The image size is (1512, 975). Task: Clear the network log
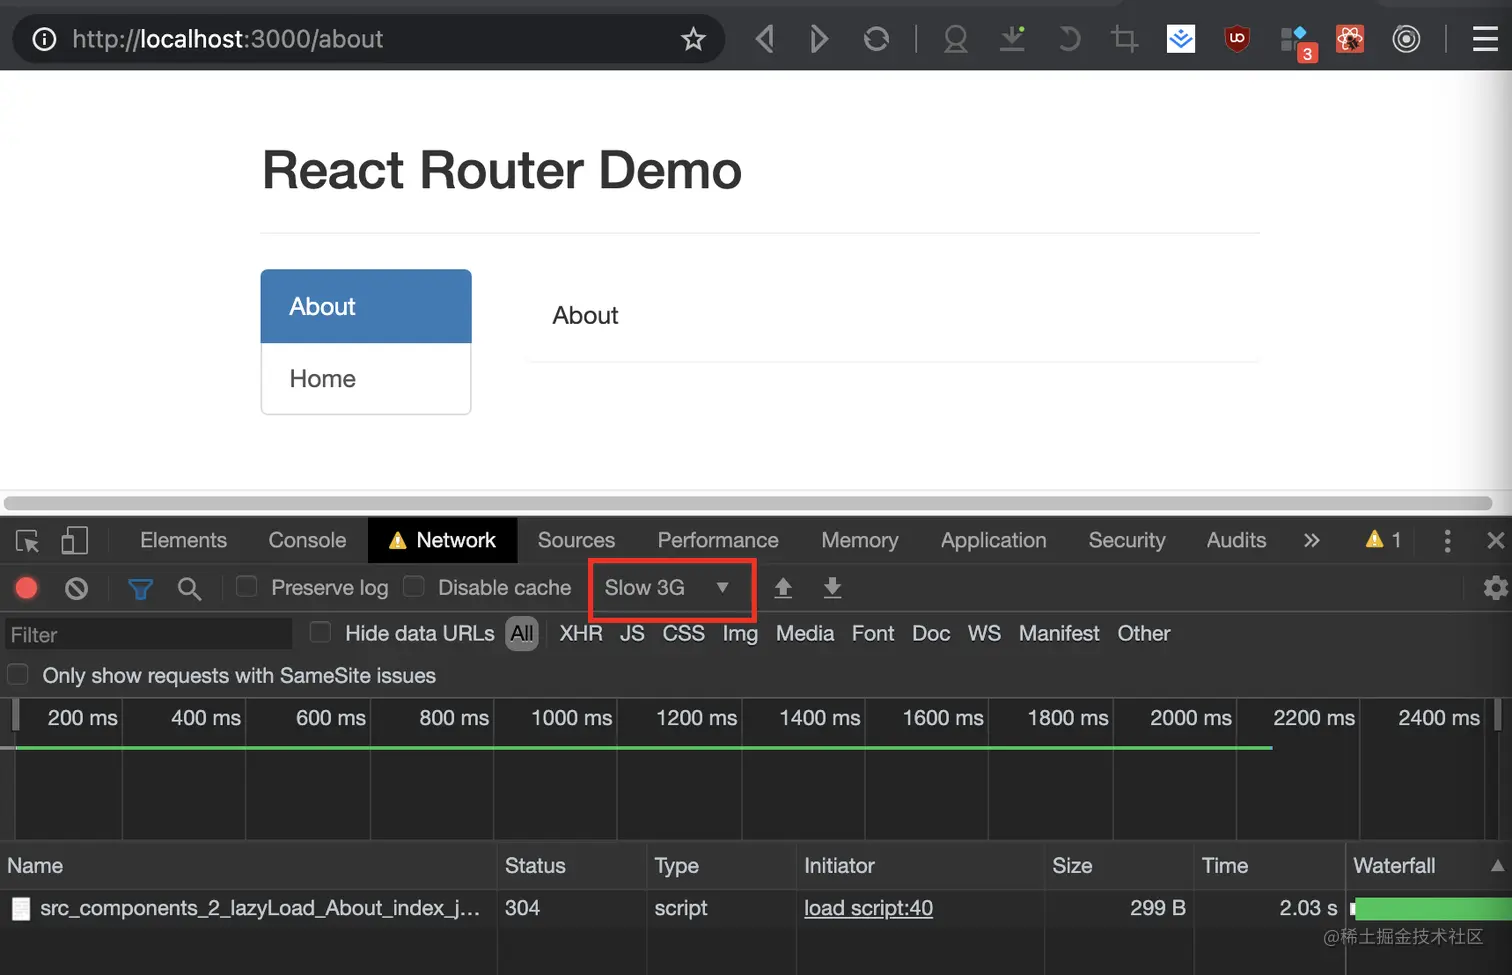[76, 588]
